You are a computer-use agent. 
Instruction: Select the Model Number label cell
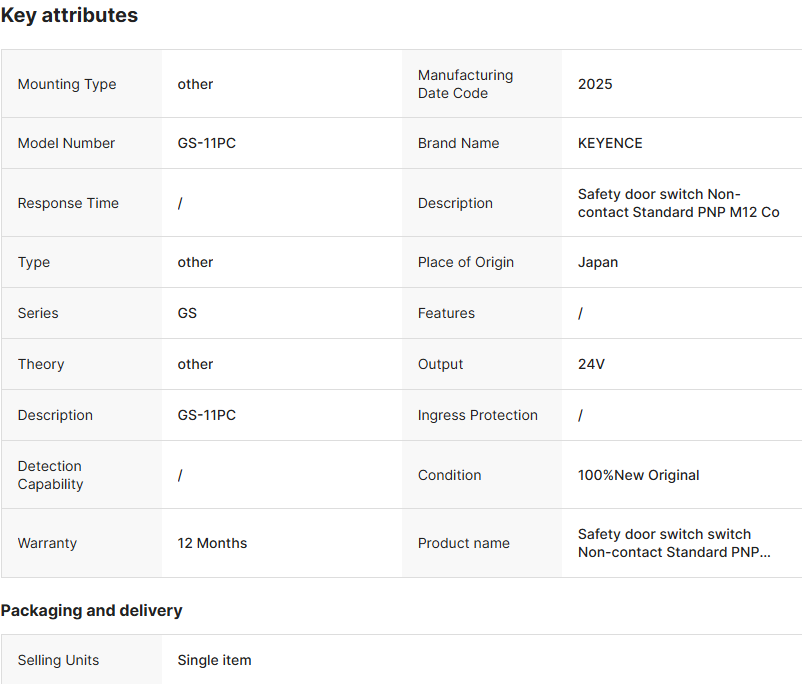click(x=66, y=143)
